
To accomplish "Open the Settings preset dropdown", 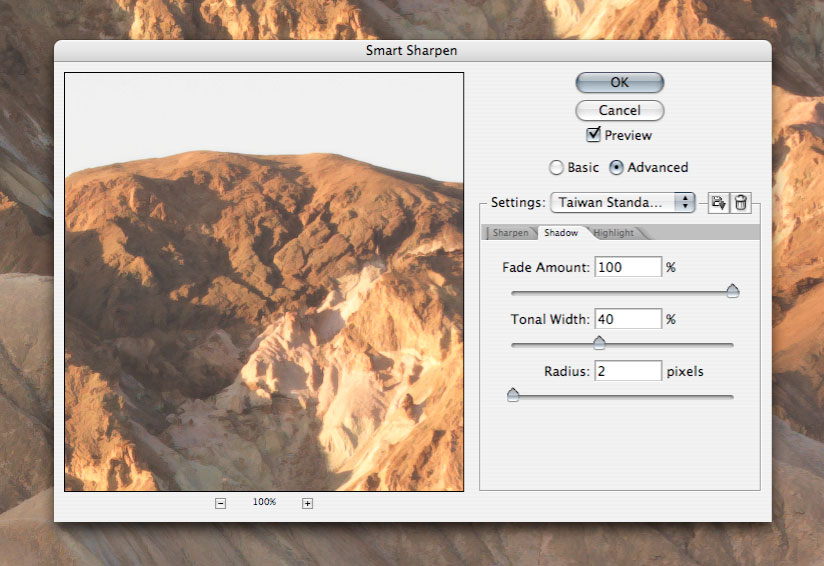I will (x=622, y=202).
